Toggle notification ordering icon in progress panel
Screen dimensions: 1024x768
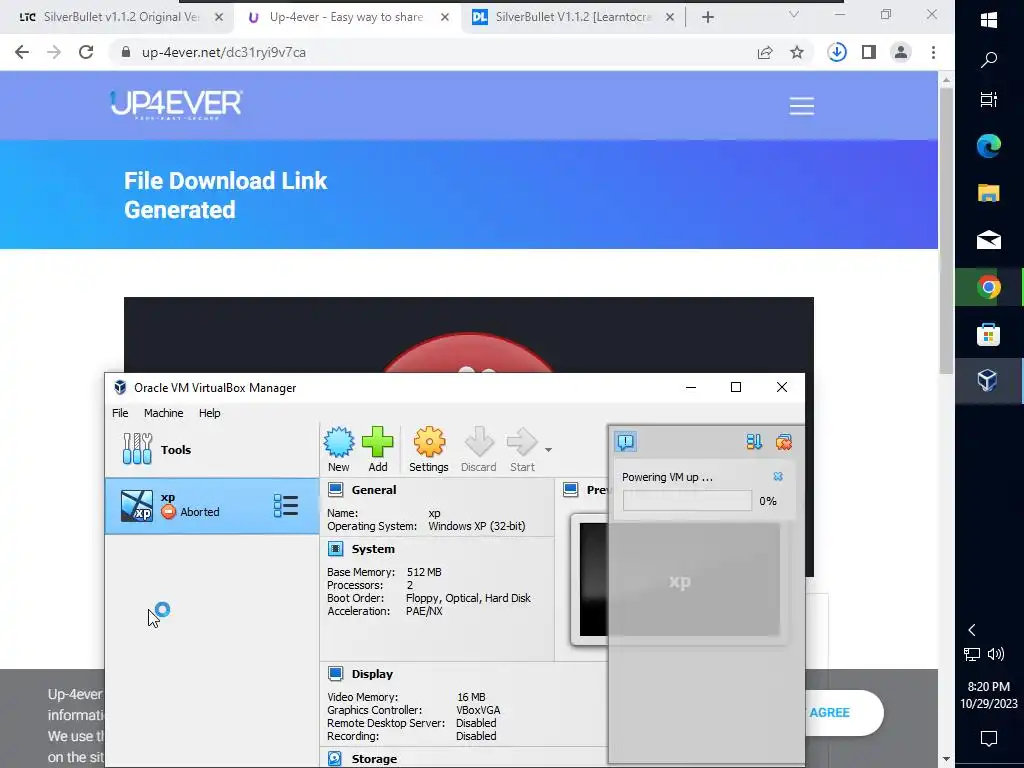point(754,442)
